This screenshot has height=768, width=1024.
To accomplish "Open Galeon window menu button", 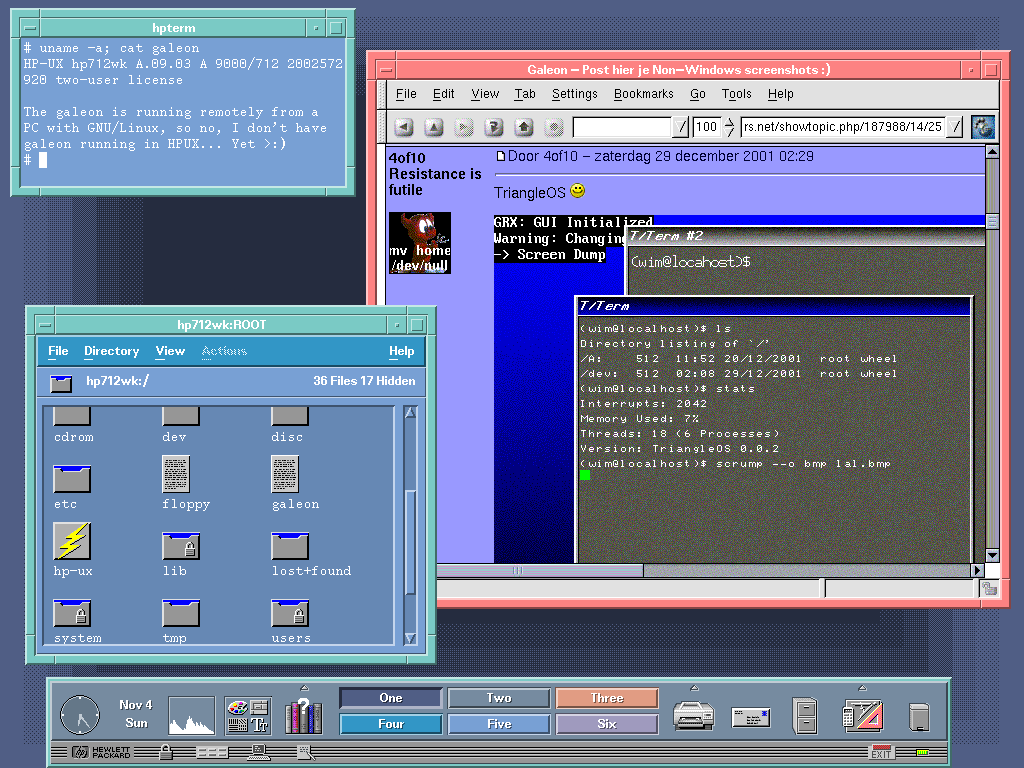I will [387, 70].
